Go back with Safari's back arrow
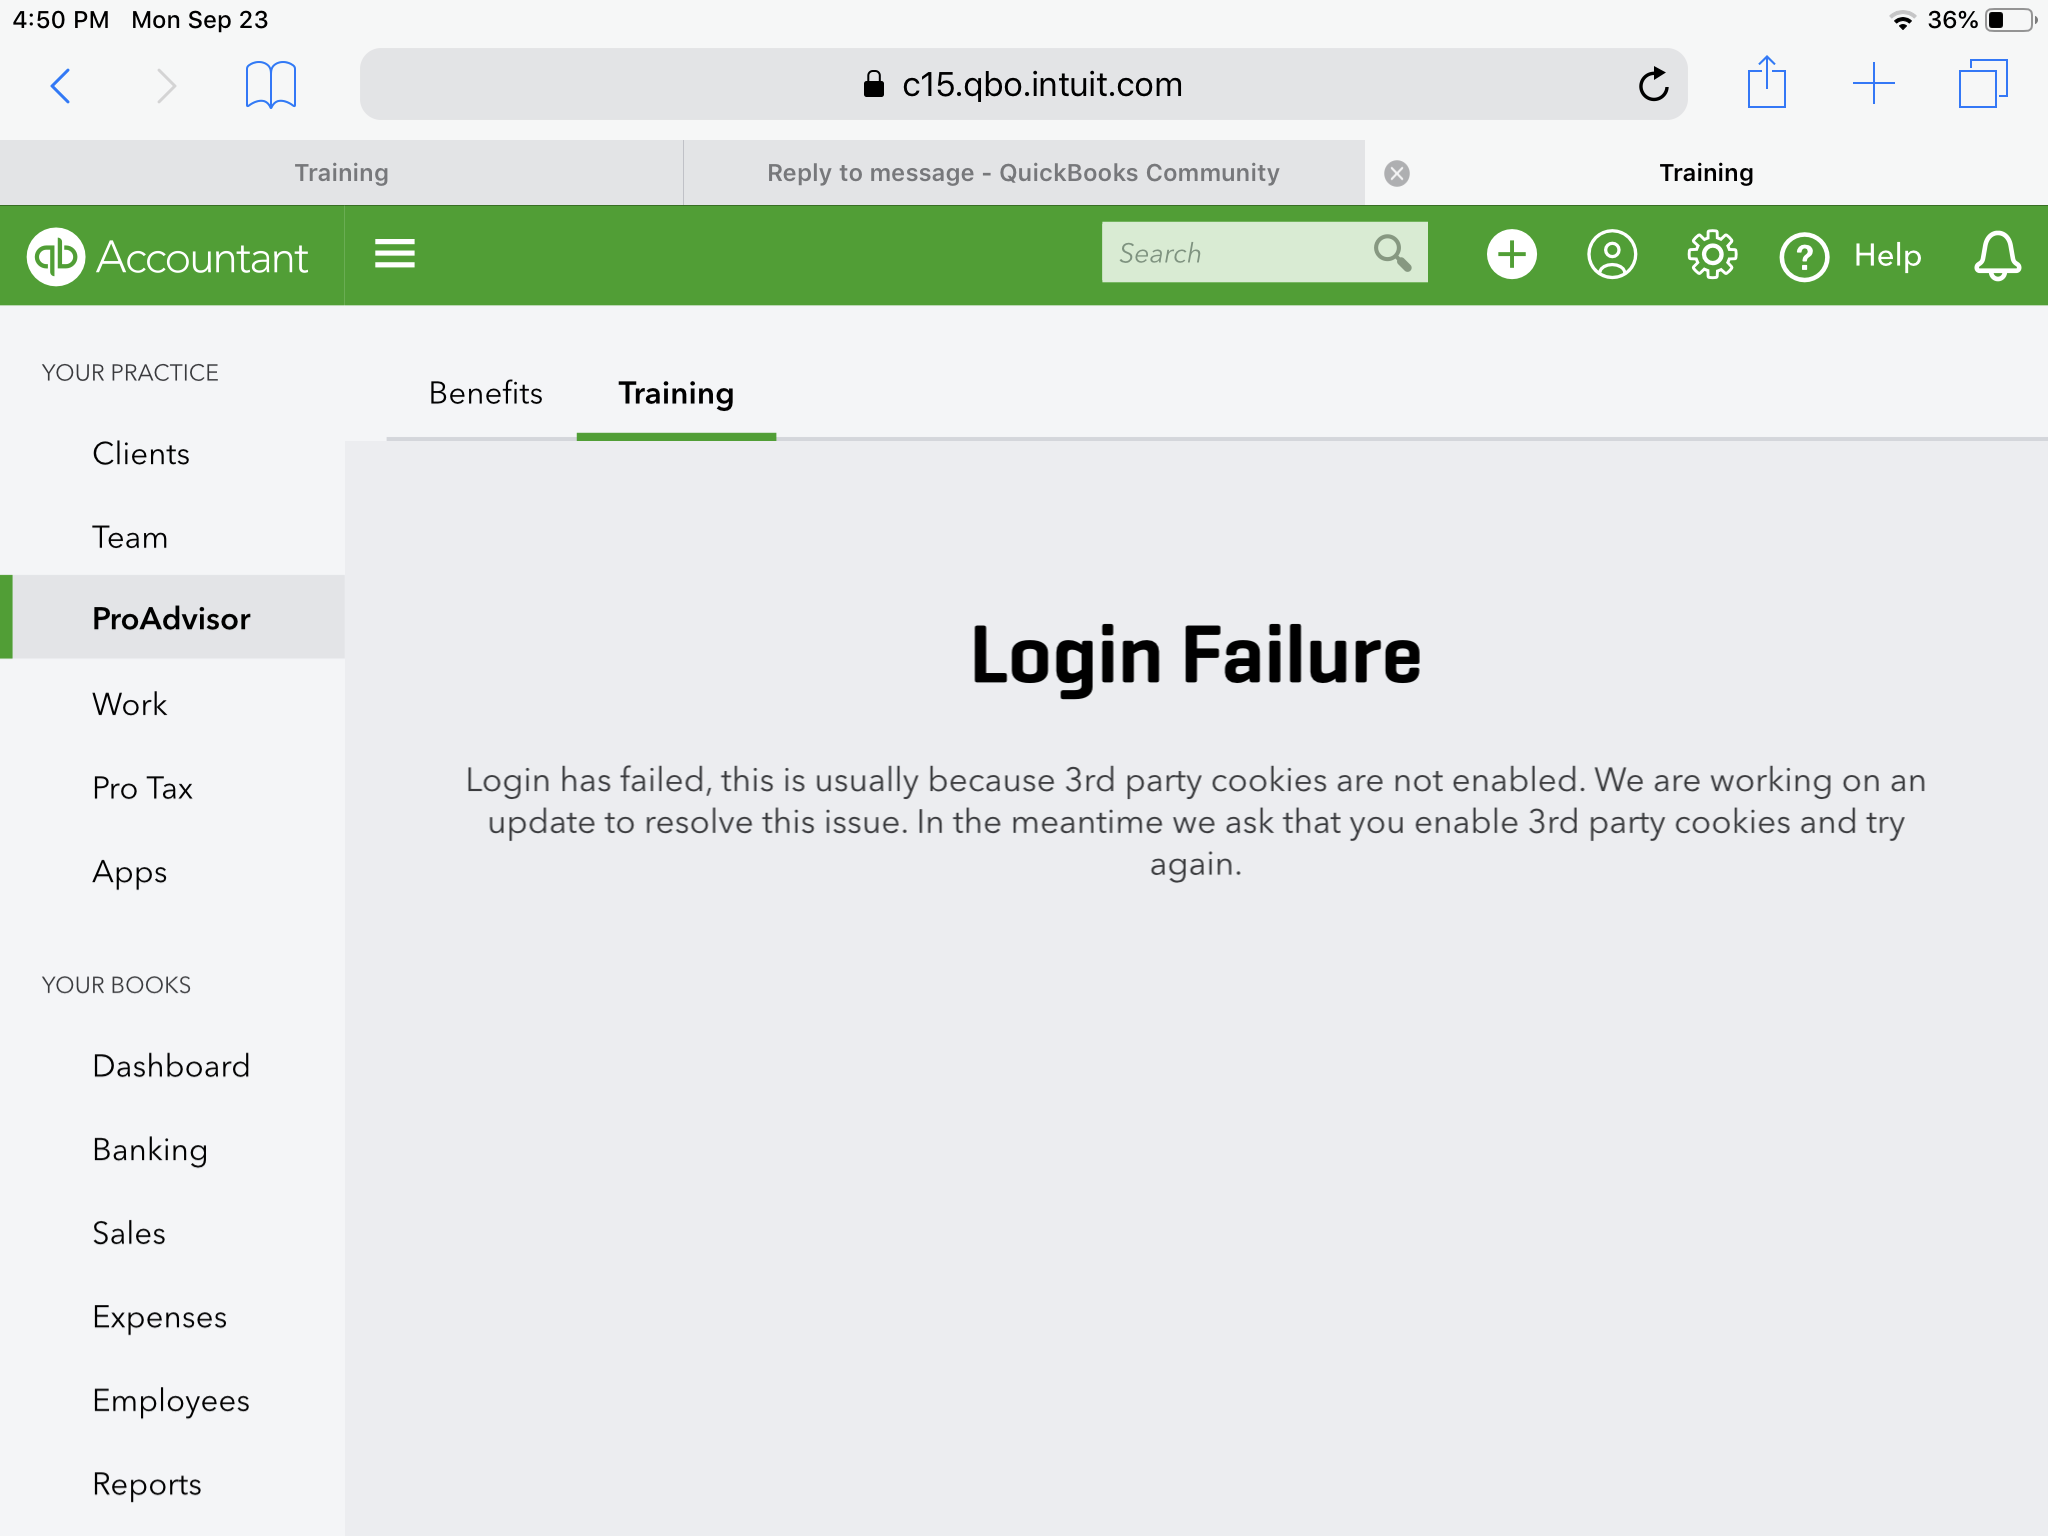Viewport: 2048px width, 1536px height. pyautogui.click(x=61, y=85)
